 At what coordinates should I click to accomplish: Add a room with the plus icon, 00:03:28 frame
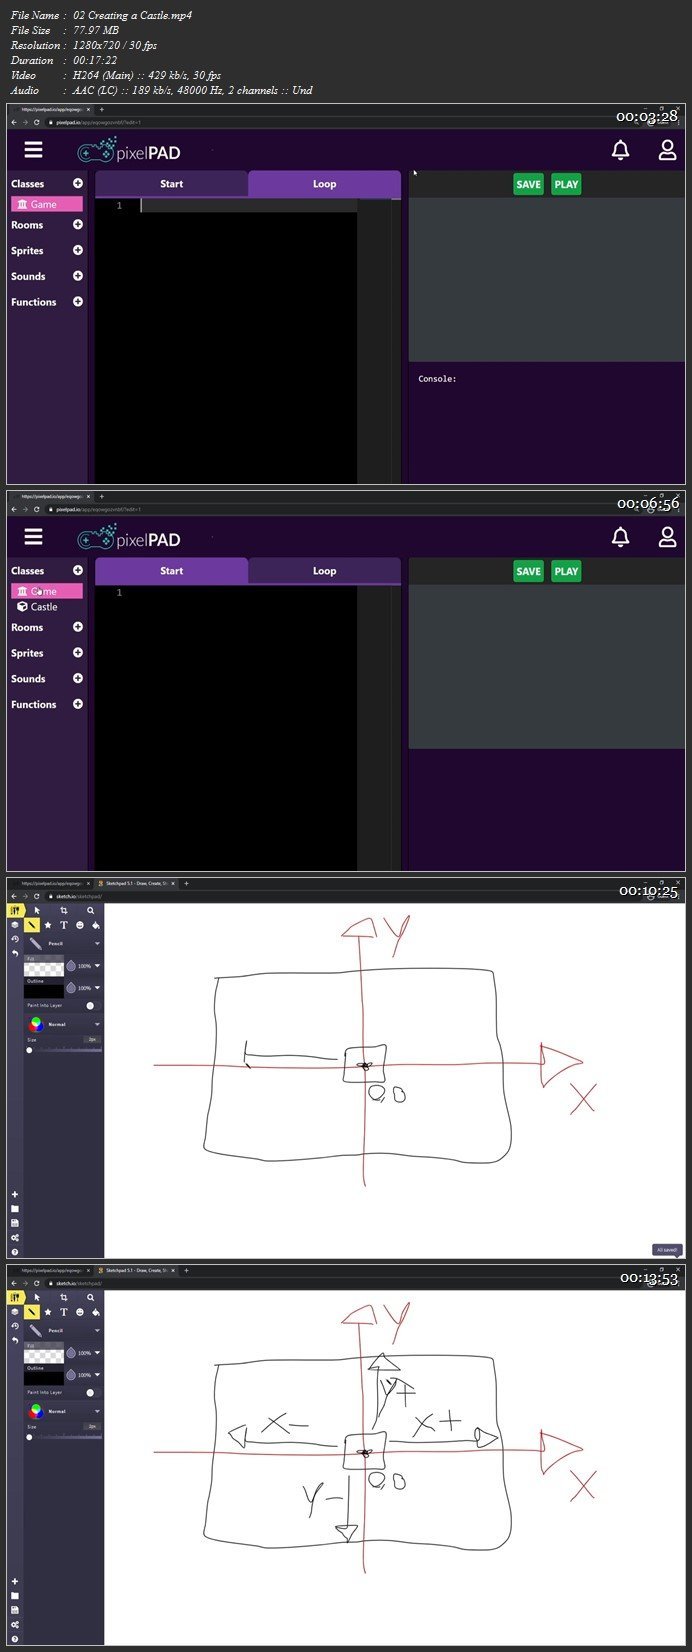(x=78, y=225)
